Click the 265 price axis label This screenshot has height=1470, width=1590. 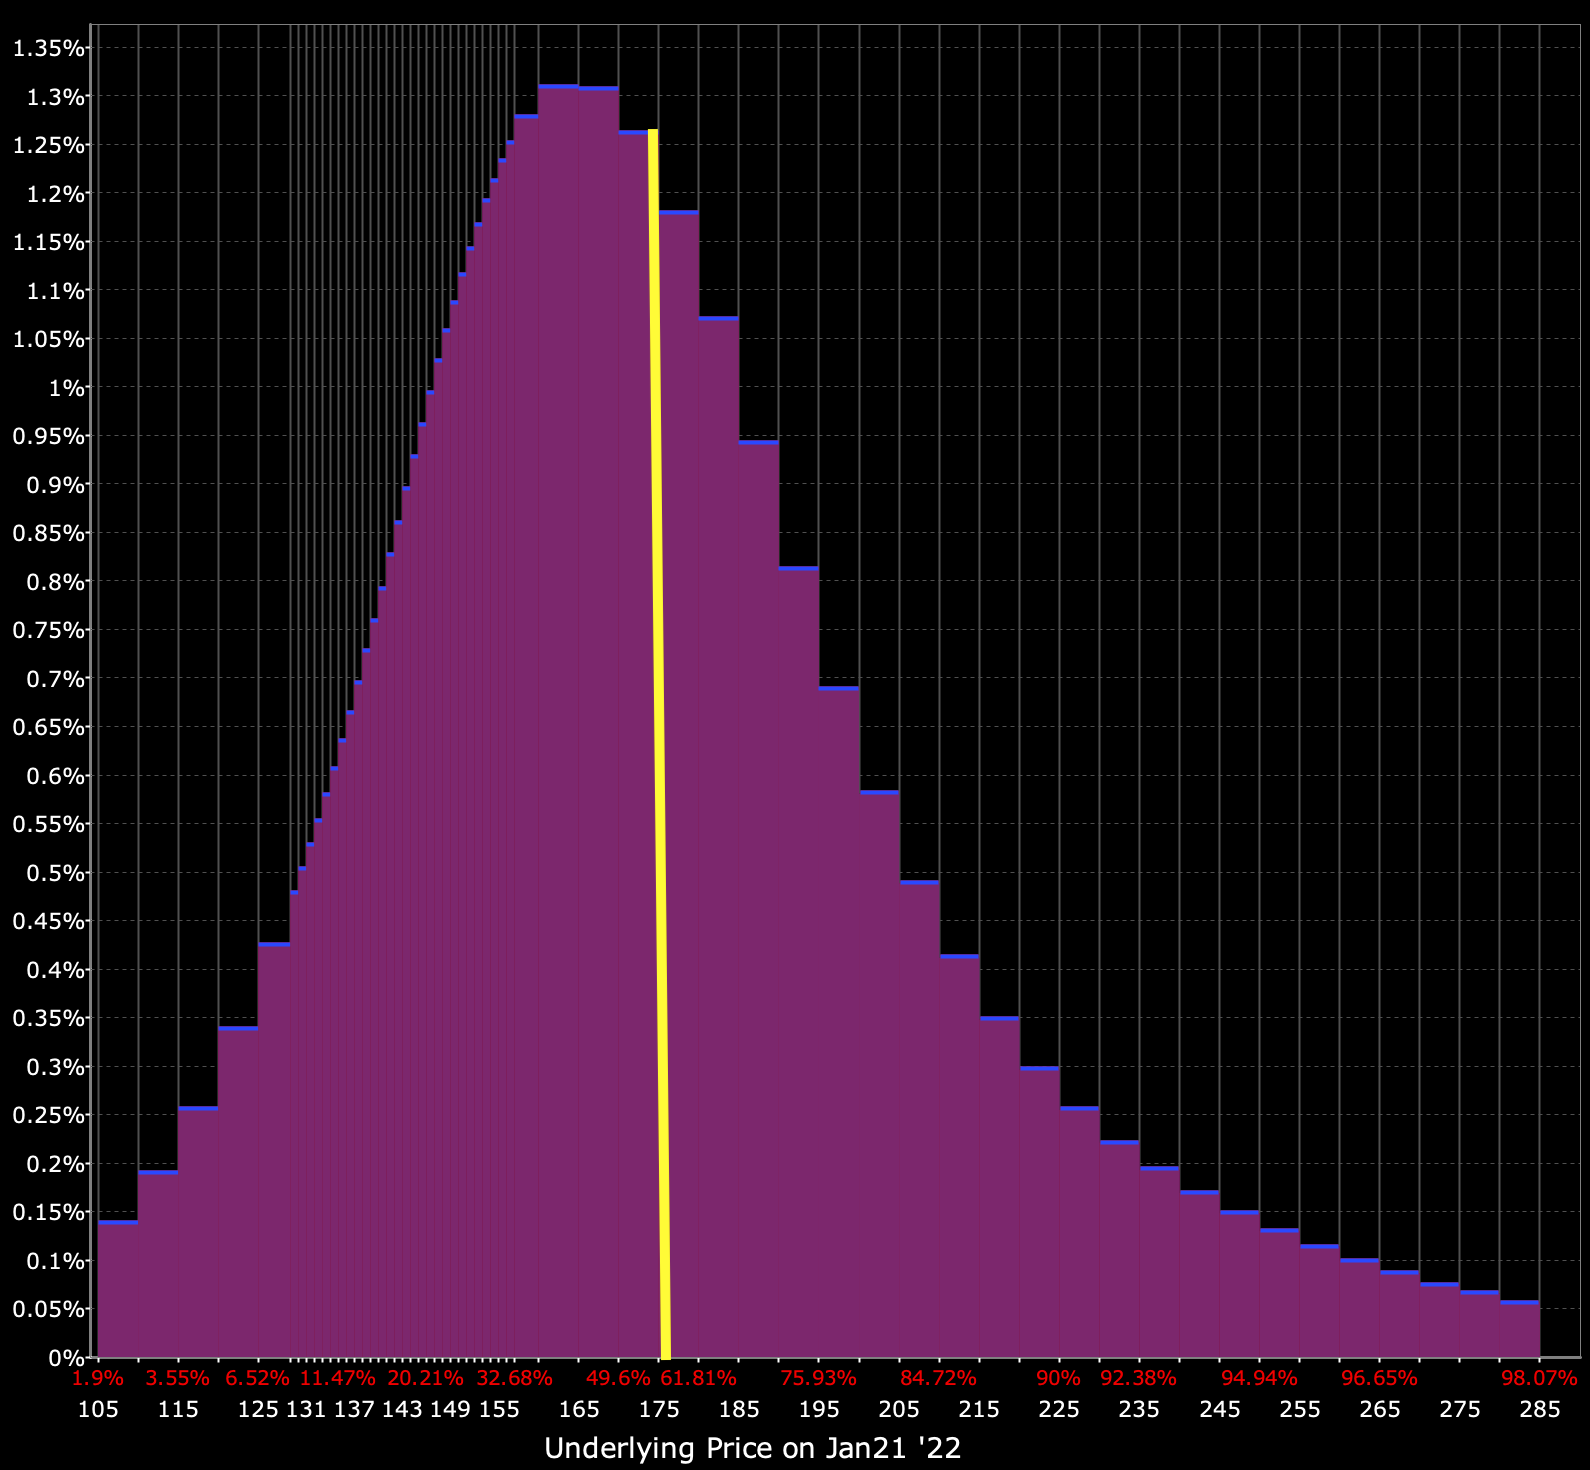coord(1380,1409)
